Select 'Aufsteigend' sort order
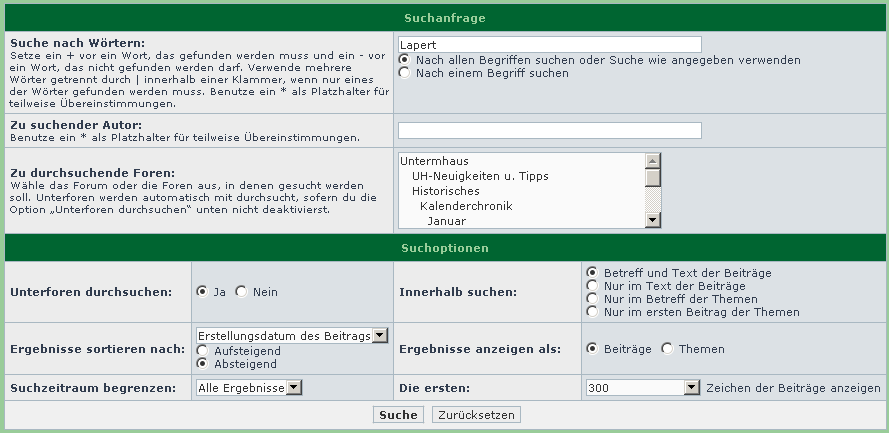The image size is (889, 433). tap(203, 351)
